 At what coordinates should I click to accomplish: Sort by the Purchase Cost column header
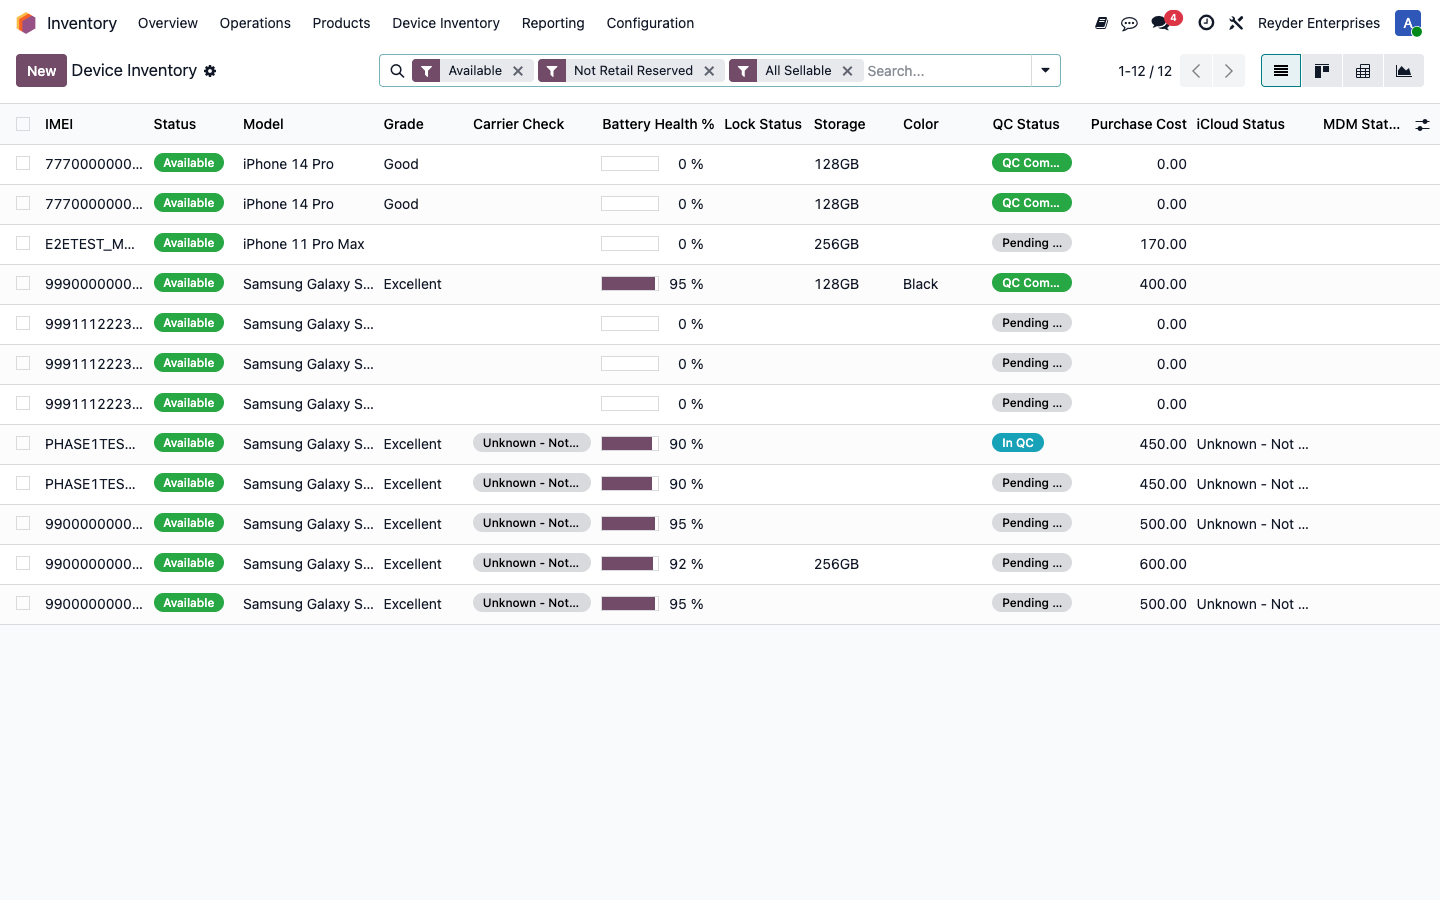tap(1138, 124)
